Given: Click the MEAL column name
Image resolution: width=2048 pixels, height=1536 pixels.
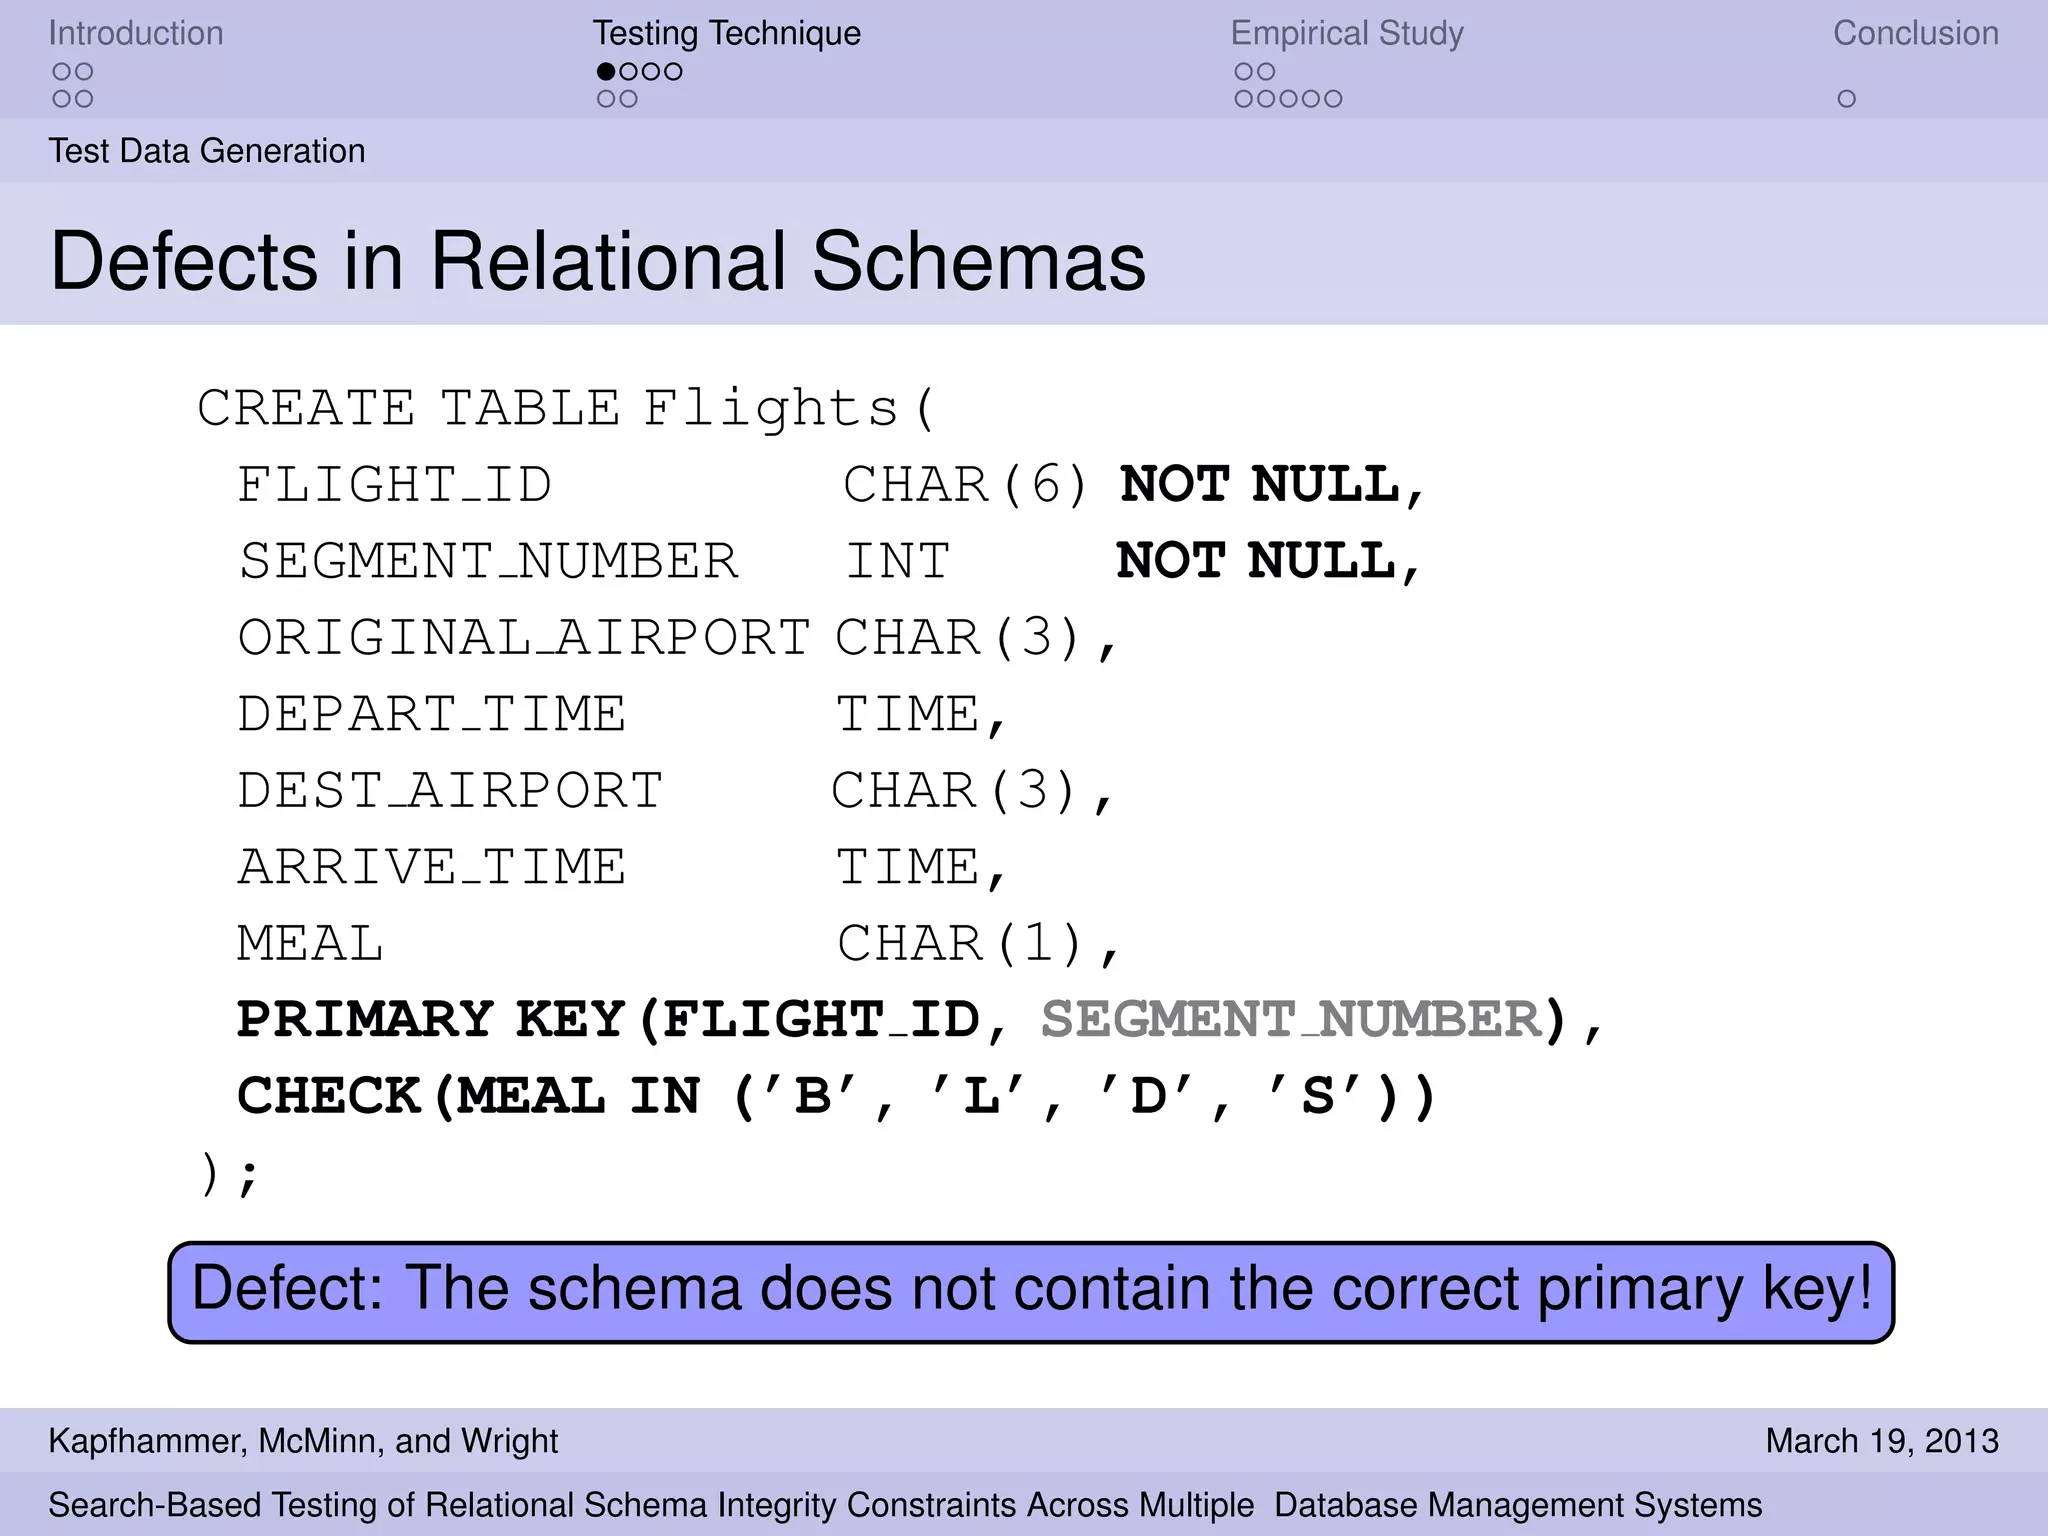Looking at the screenshot, I should 310,943.
